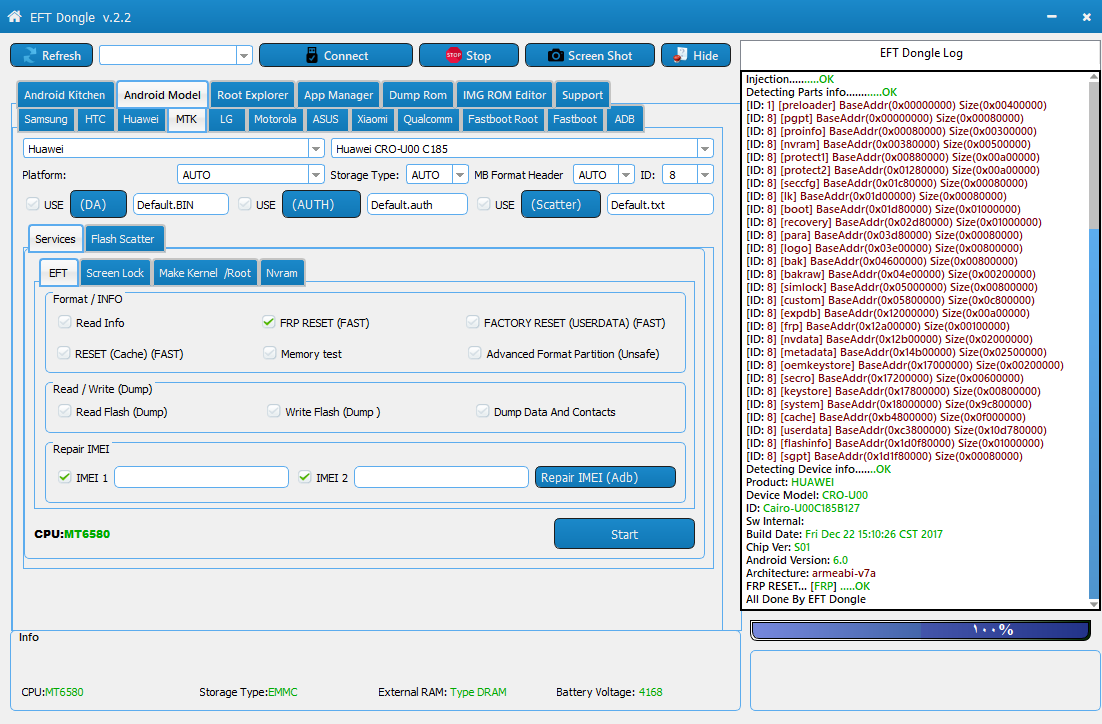Minimize the EFT Dongle window
1102x724 pixels.
[x=1051, y=16]
